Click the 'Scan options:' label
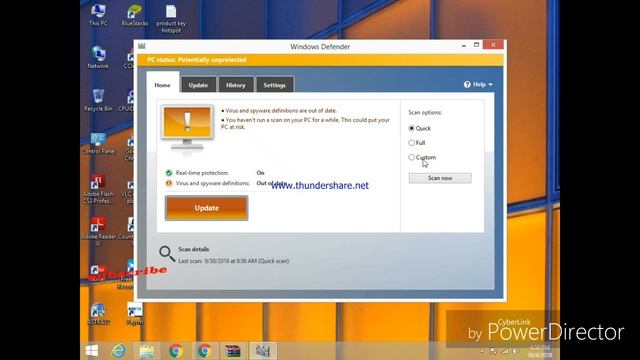The height and width of the screenshot is (360, 640). pos(425,112)
